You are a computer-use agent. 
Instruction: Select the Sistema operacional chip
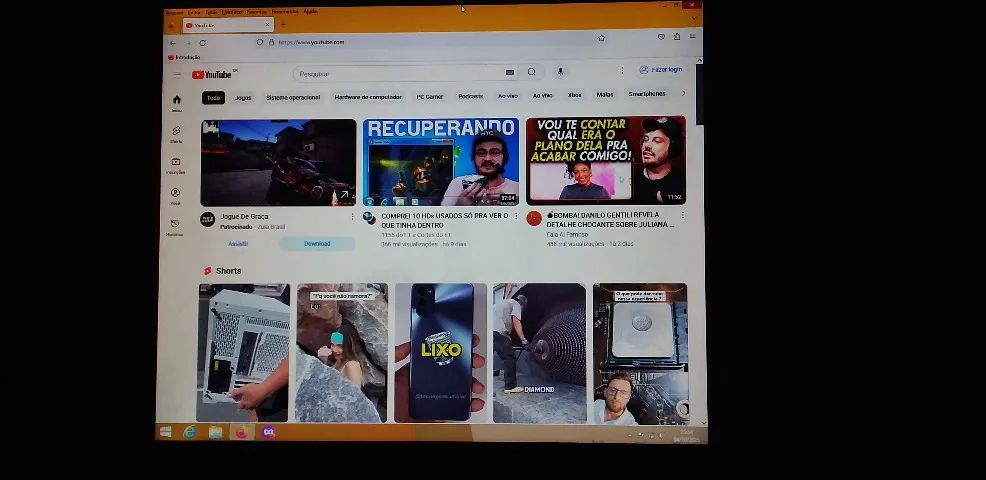293,98
